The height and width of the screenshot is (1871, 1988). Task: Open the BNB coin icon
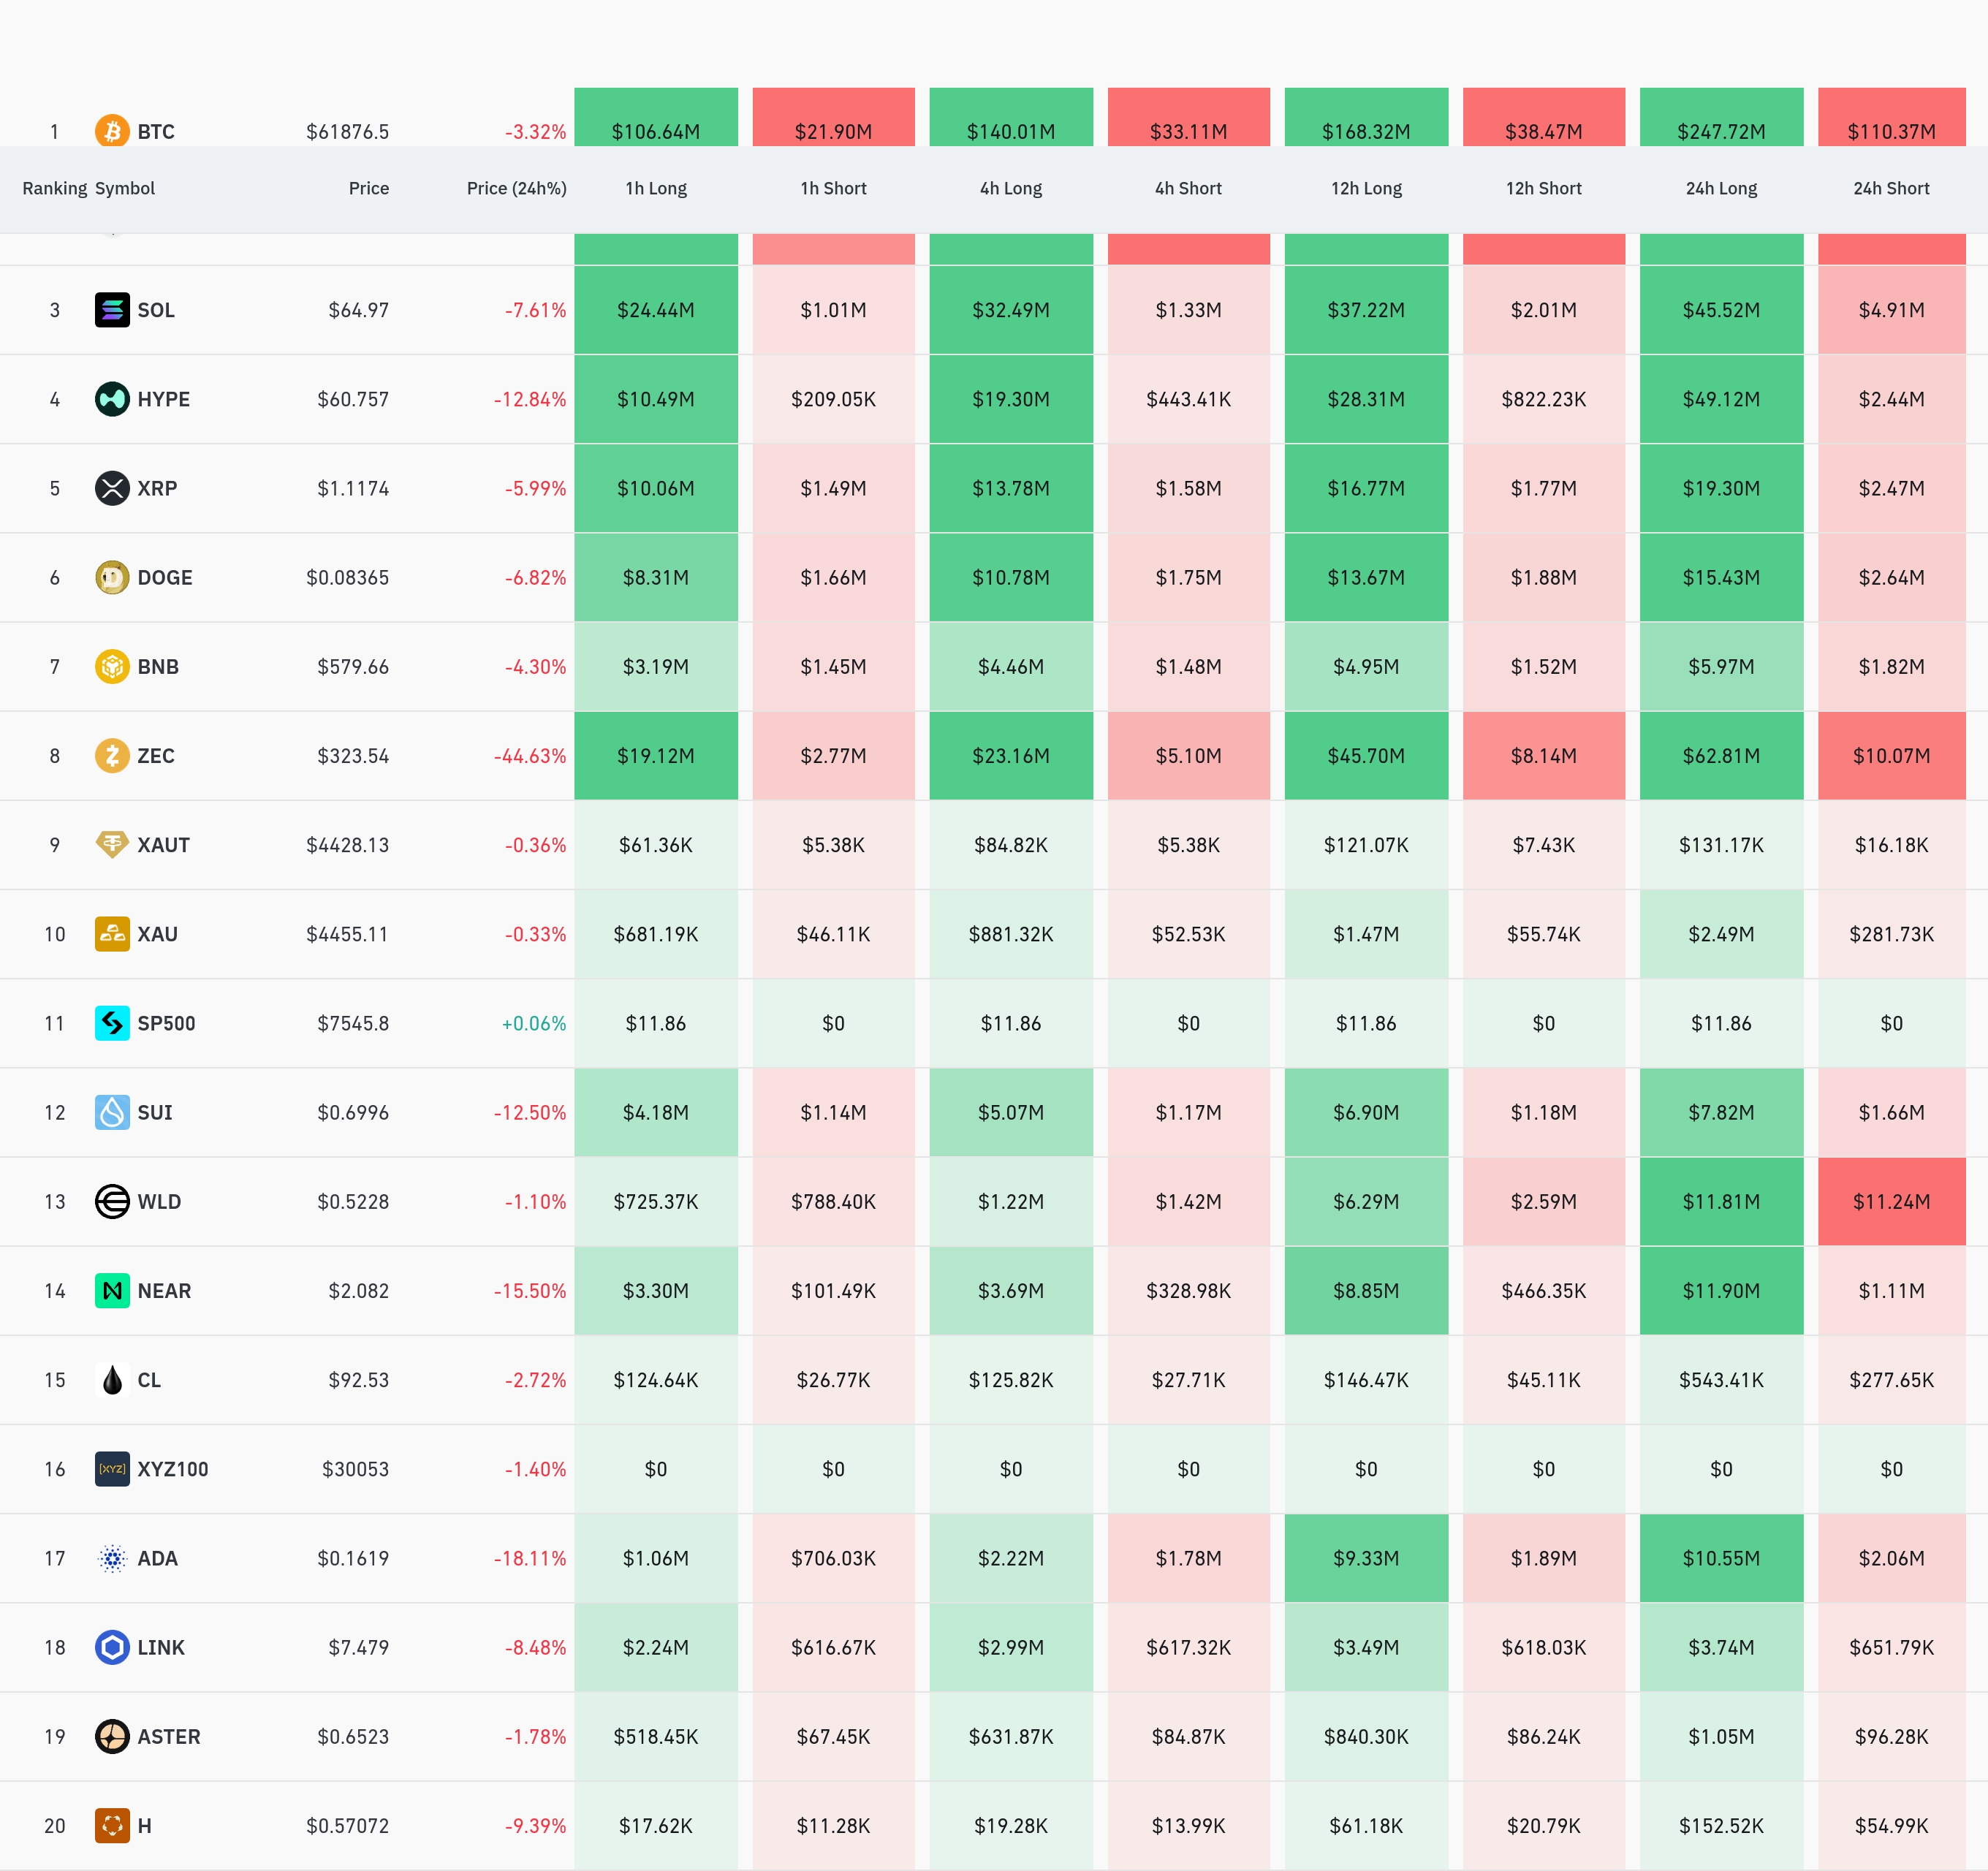pyautogui.click(x=112, y=666)
